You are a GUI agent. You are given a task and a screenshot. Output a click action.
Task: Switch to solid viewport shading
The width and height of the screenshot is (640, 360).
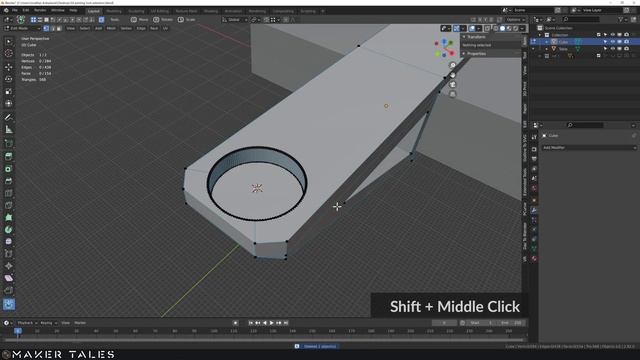pos(502,28)
